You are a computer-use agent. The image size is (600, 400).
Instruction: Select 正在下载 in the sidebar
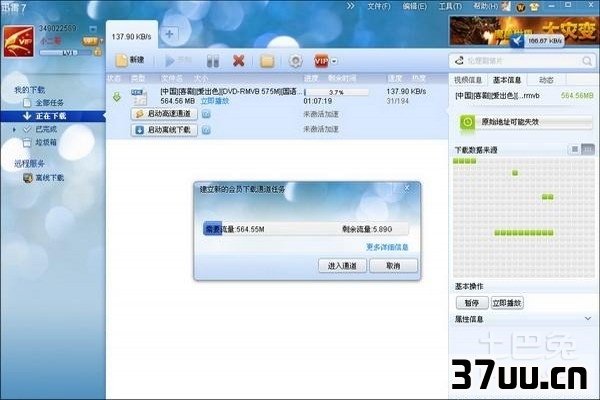[x=53, y=116]
